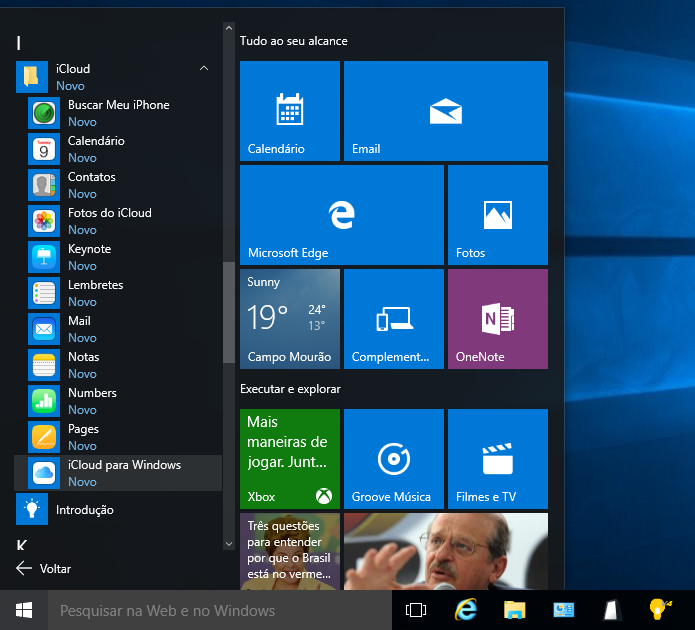Launch the Numbers chart icon
The image size is (695, 630).
coord(44,401)
